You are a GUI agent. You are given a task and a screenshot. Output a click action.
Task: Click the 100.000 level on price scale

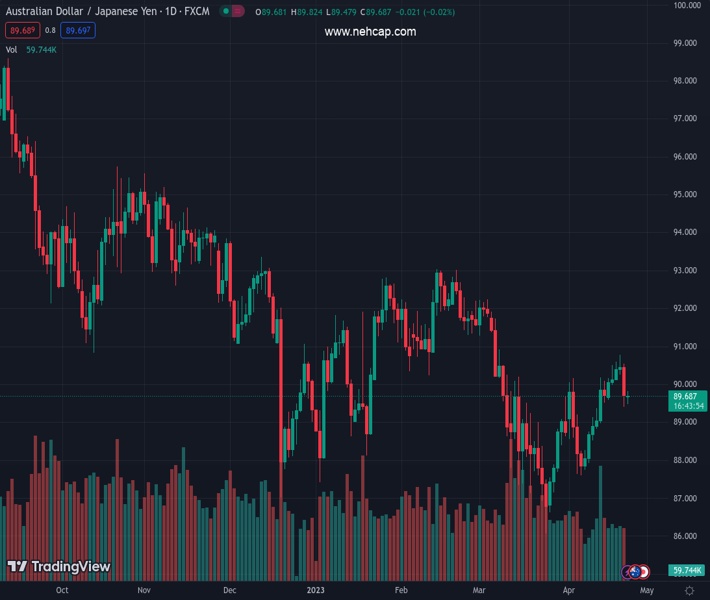686,5
